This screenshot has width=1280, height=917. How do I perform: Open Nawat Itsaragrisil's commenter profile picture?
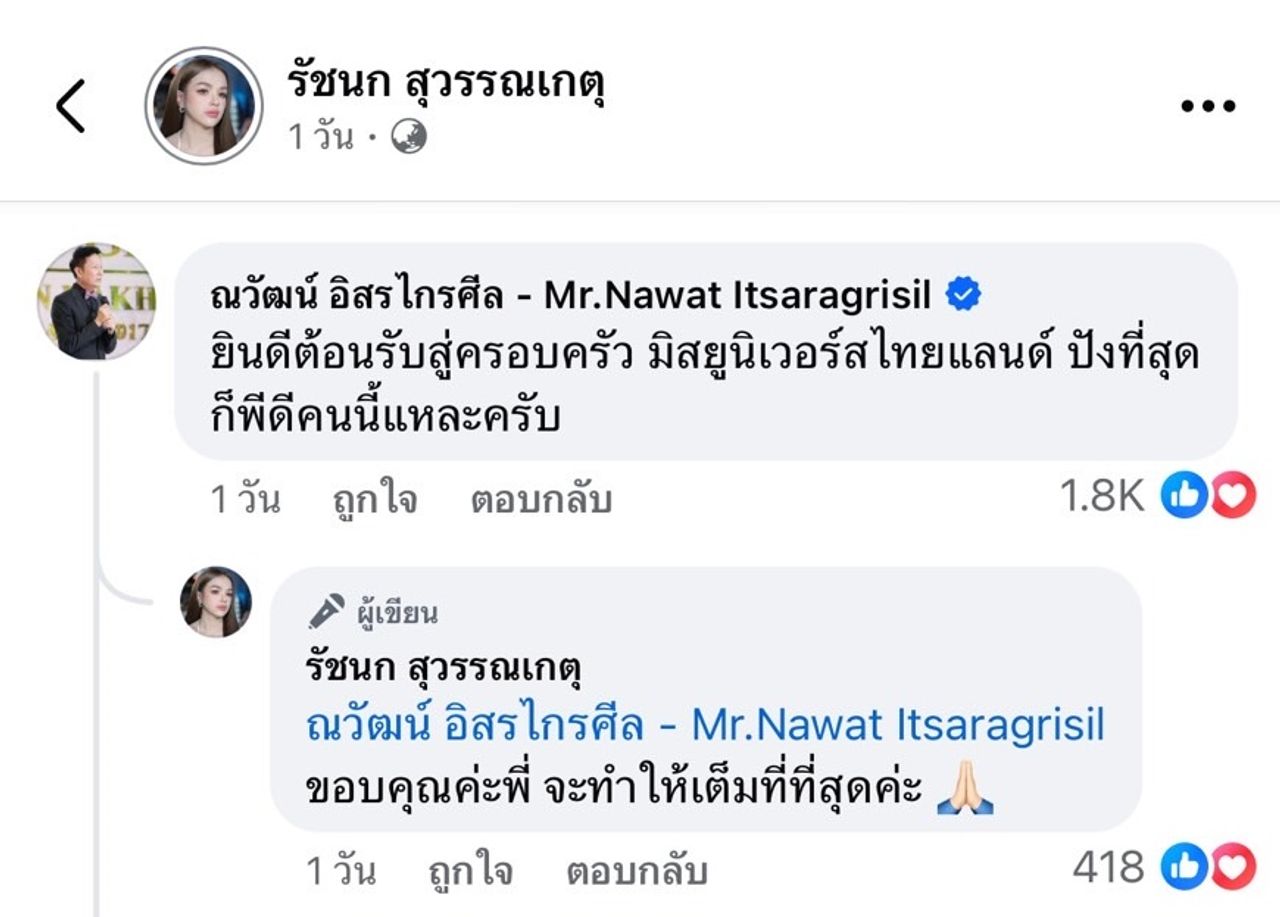pyautogui.click(x=96, y=301)
